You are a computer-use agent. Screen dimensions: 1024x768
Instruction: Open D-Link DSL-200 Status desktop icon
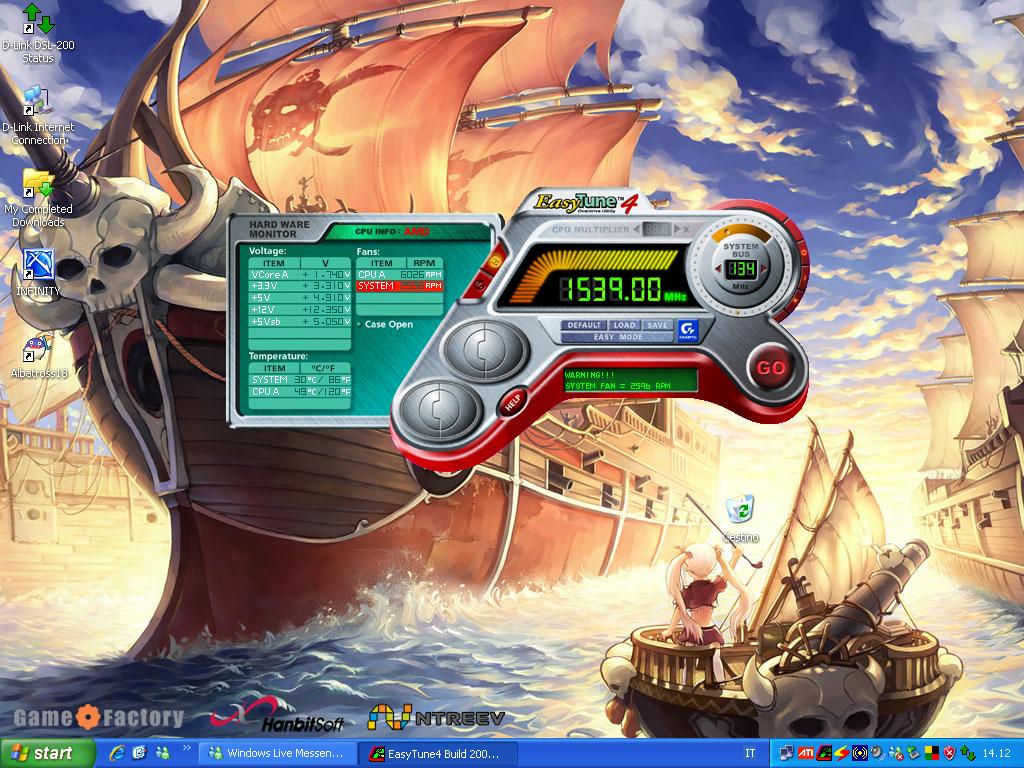pyautogui.click(x=38, y=34)
